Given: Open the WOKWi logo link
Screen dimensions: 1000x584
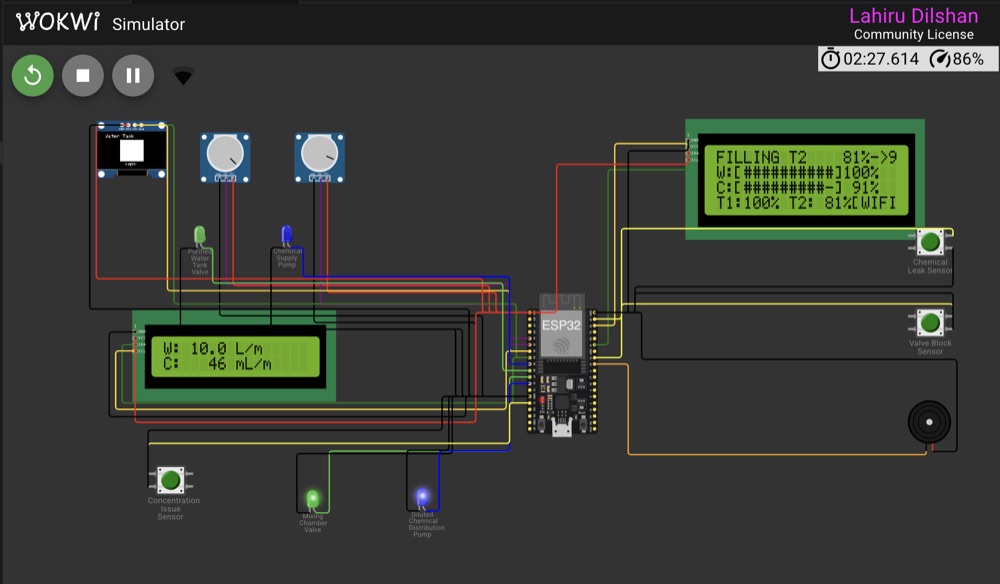Looking at the screenshot, I should (x=58, y=22).
